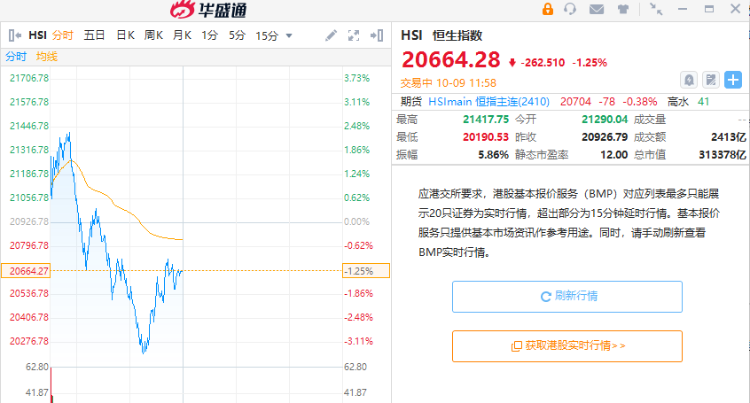Screen dimensions: 750x403
Task: Click the futures price 20704
Action: (575, 101)
